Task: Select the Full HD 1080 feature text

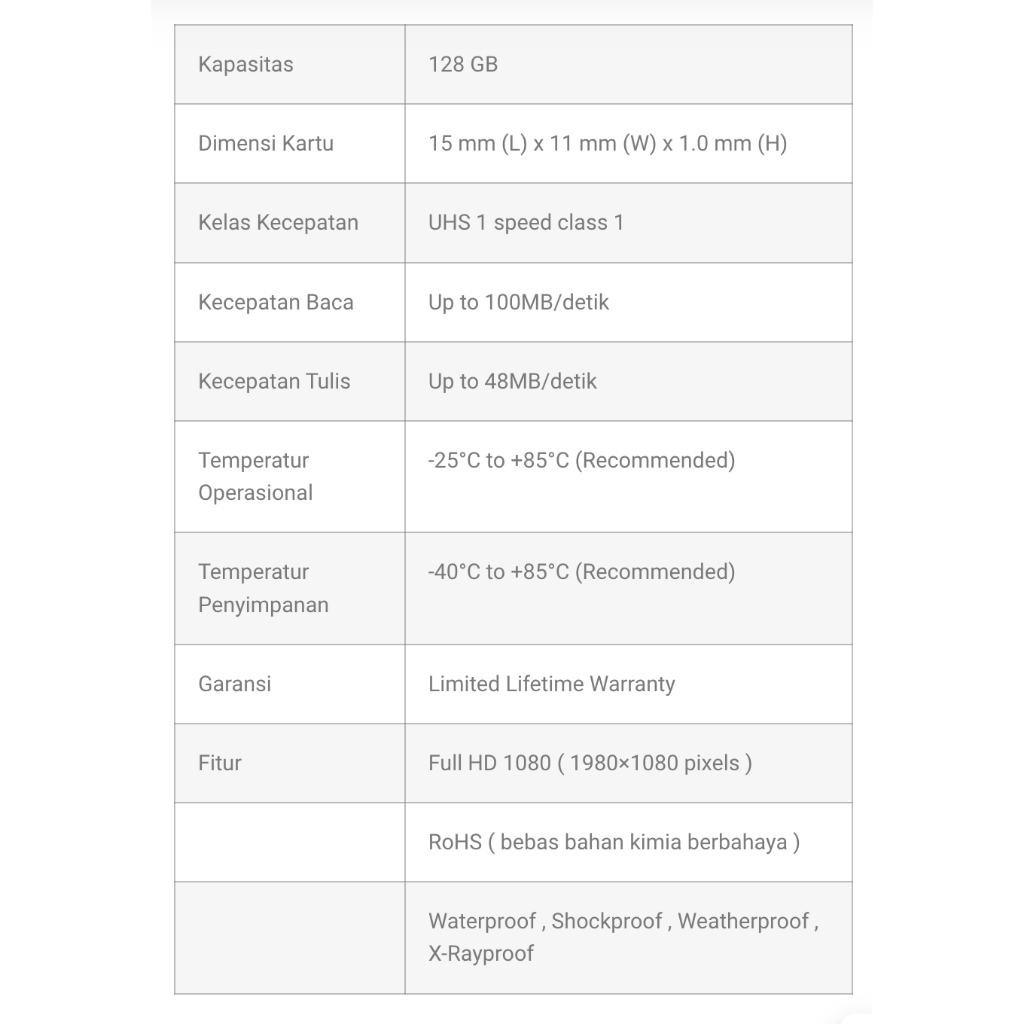Action: pos(590,764)
